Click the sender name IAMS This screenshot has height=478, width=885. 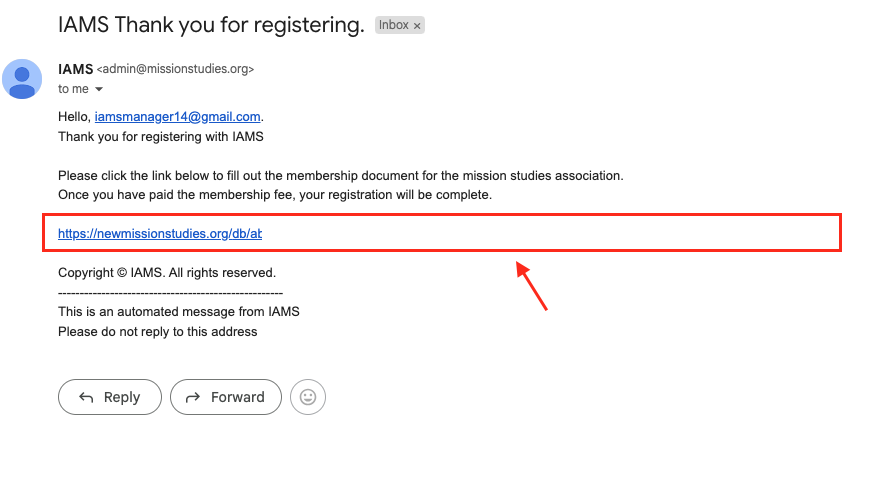click(x=75, y=69)
